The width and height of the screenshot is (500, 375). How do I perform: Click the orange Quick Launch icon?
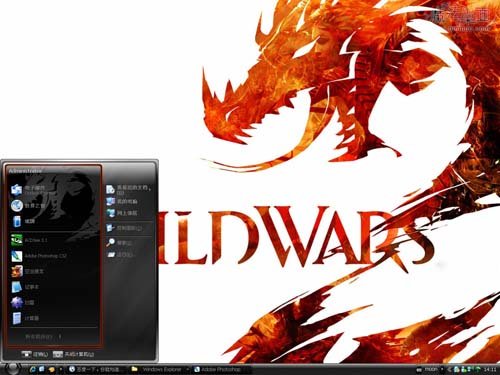(51, 369)
